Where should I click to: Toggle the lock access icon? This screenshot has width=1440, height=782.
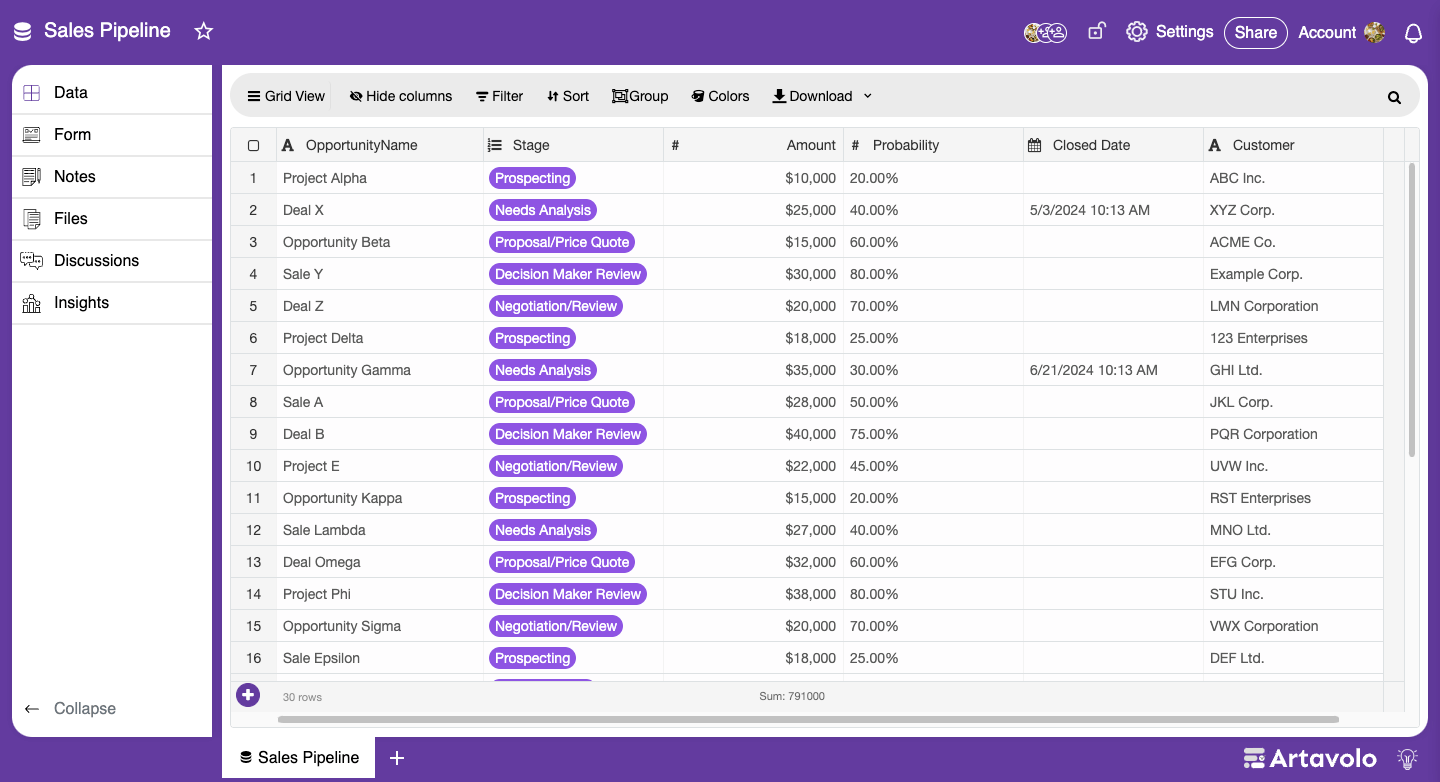(x=1097, y=31)
